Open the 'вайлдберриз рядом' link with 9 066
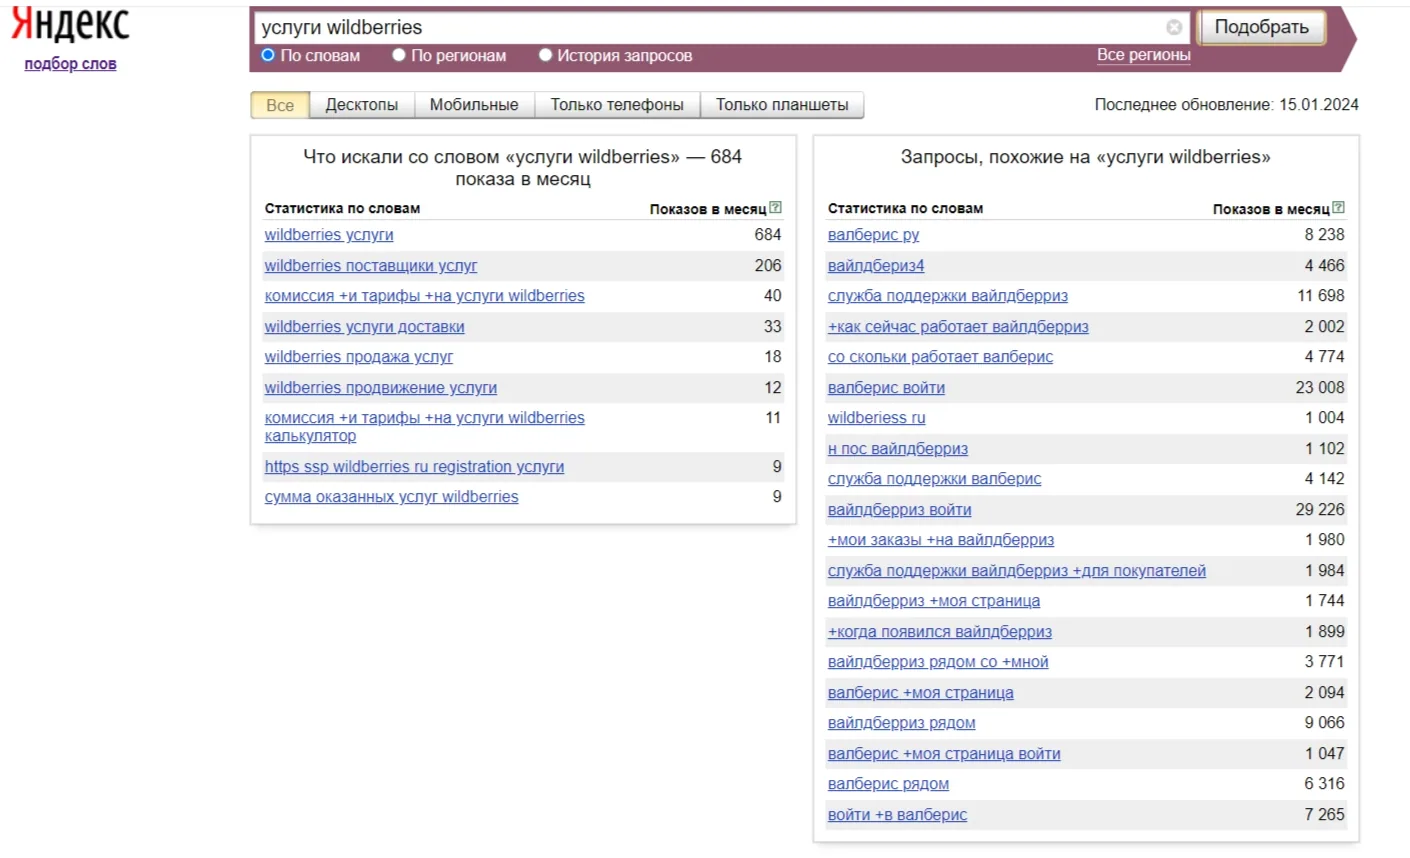This screenshot has height=858, width=1410. (902, 723)
